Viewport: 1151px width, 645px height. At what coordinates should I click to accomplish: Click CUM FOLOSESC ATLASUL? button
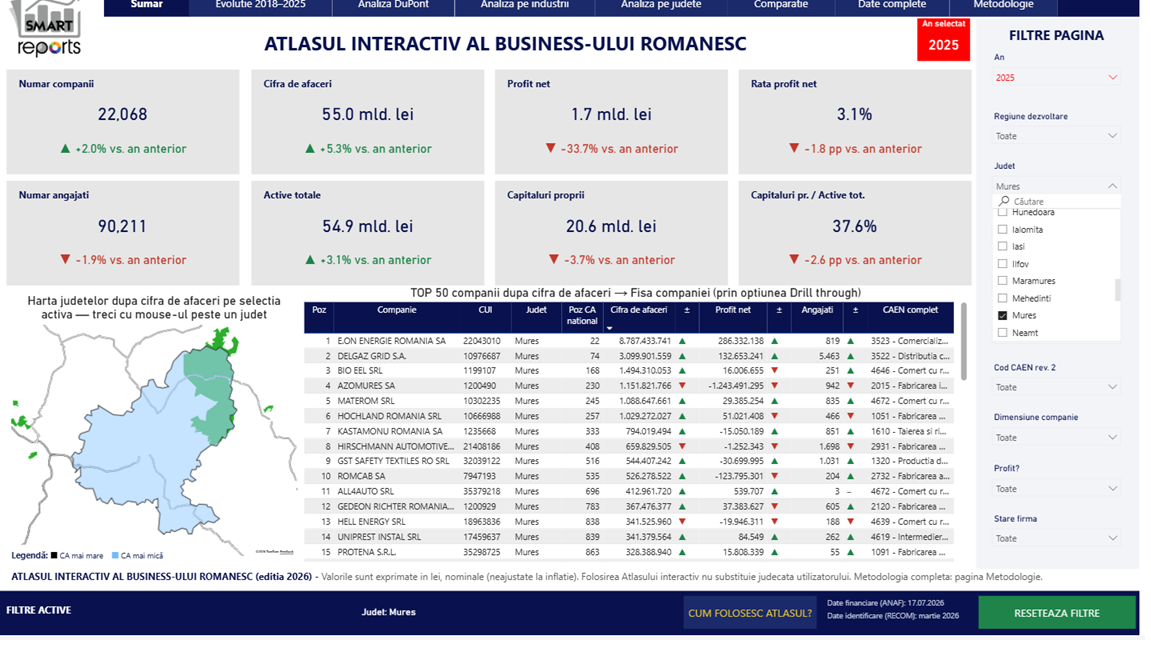[750, 613]
